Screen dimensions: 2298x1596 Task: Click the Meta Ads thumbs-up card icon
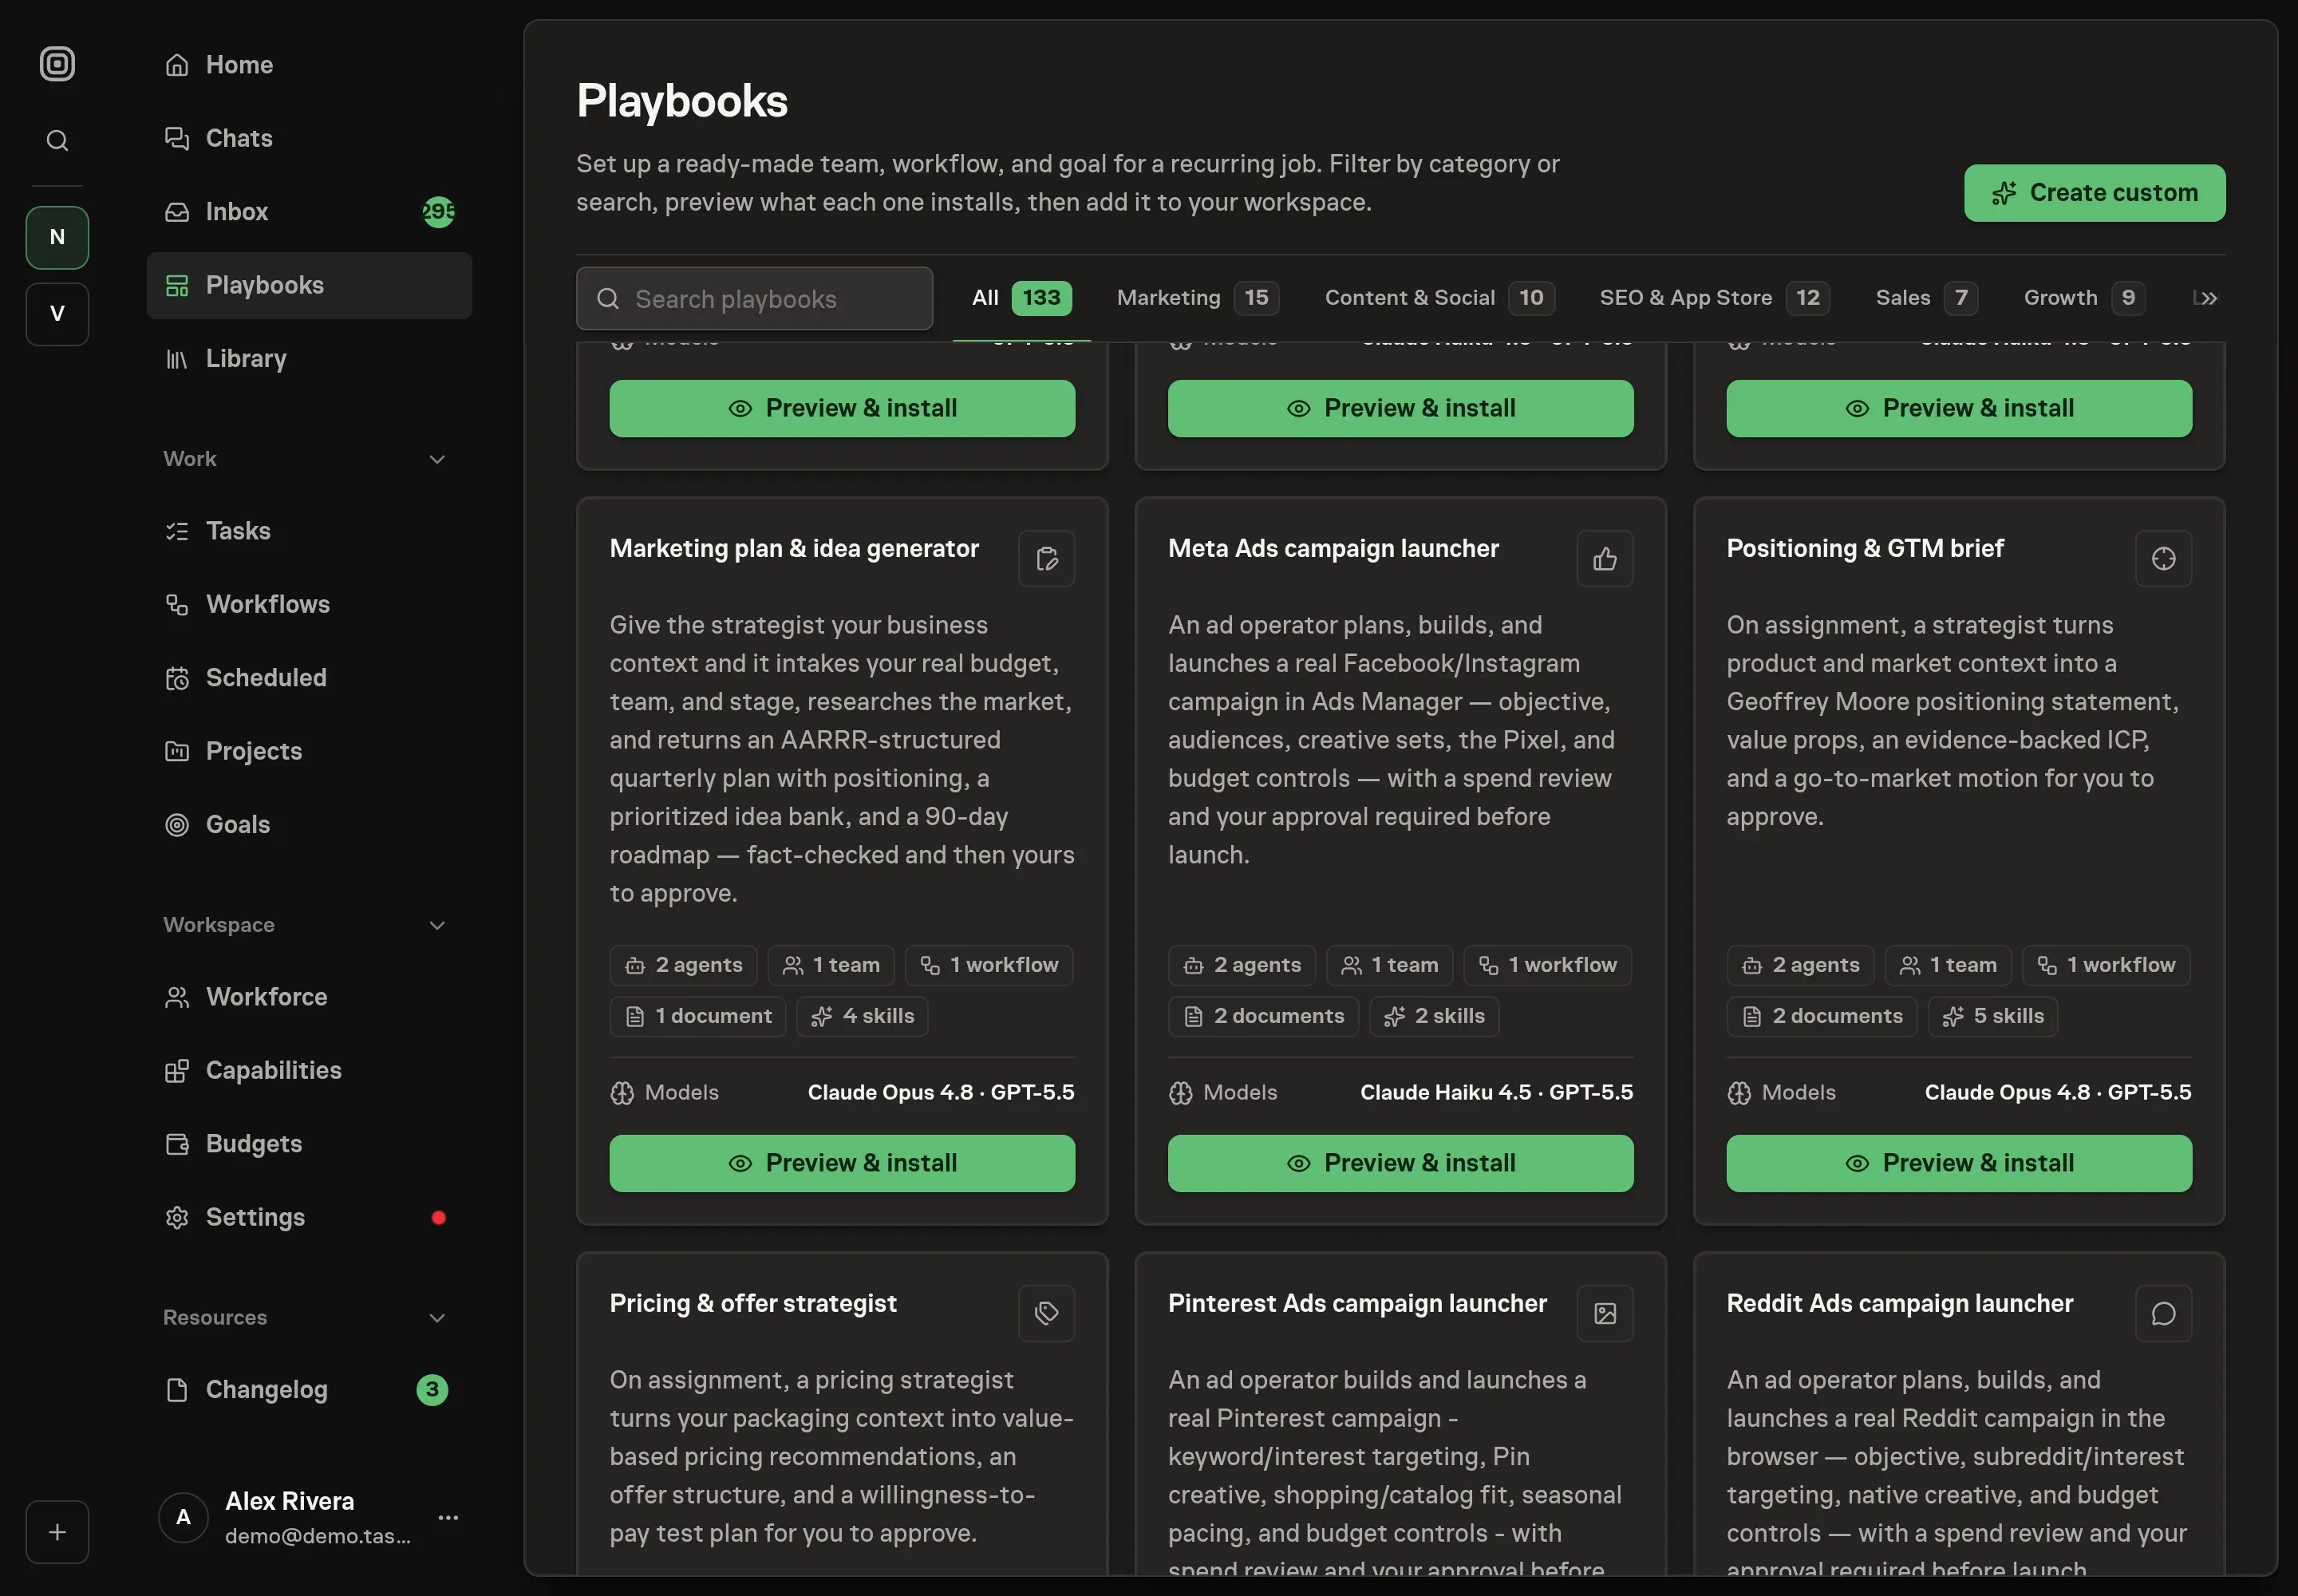click(1604, 558)
